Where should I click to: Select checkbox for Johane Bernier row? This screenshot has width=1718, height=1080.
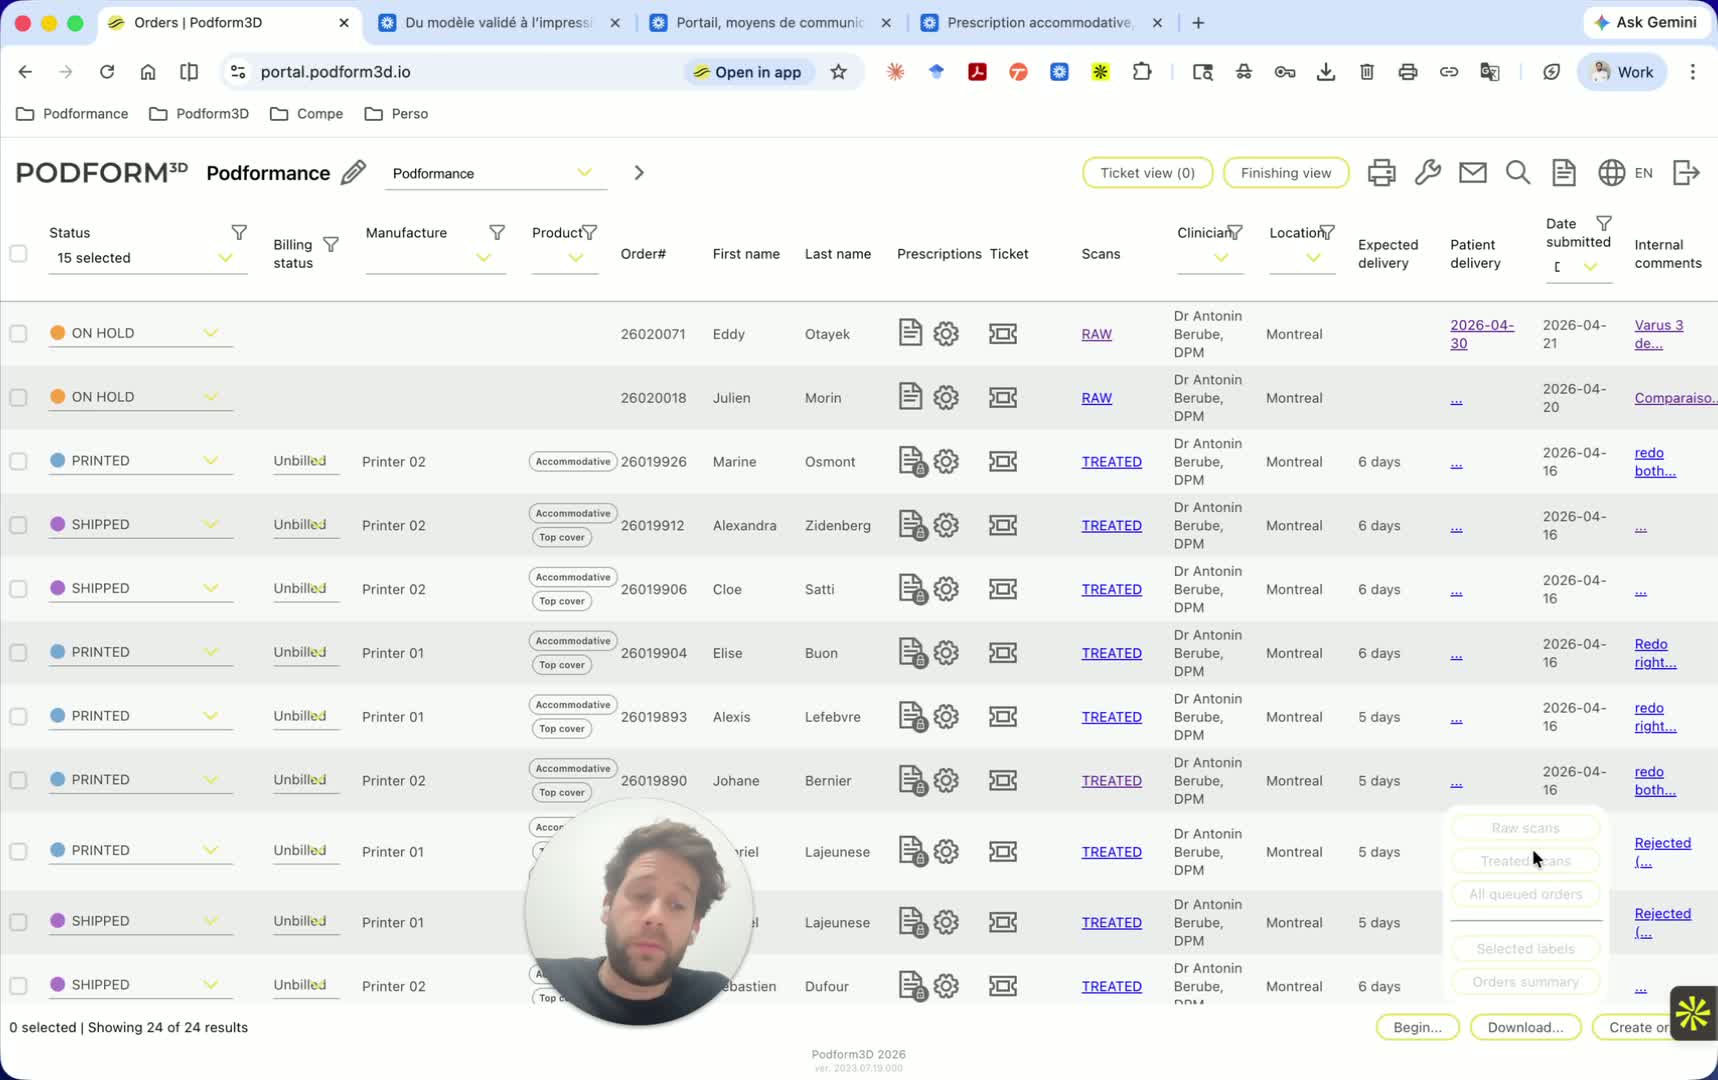pyautogui.click(x=18, y=780)
